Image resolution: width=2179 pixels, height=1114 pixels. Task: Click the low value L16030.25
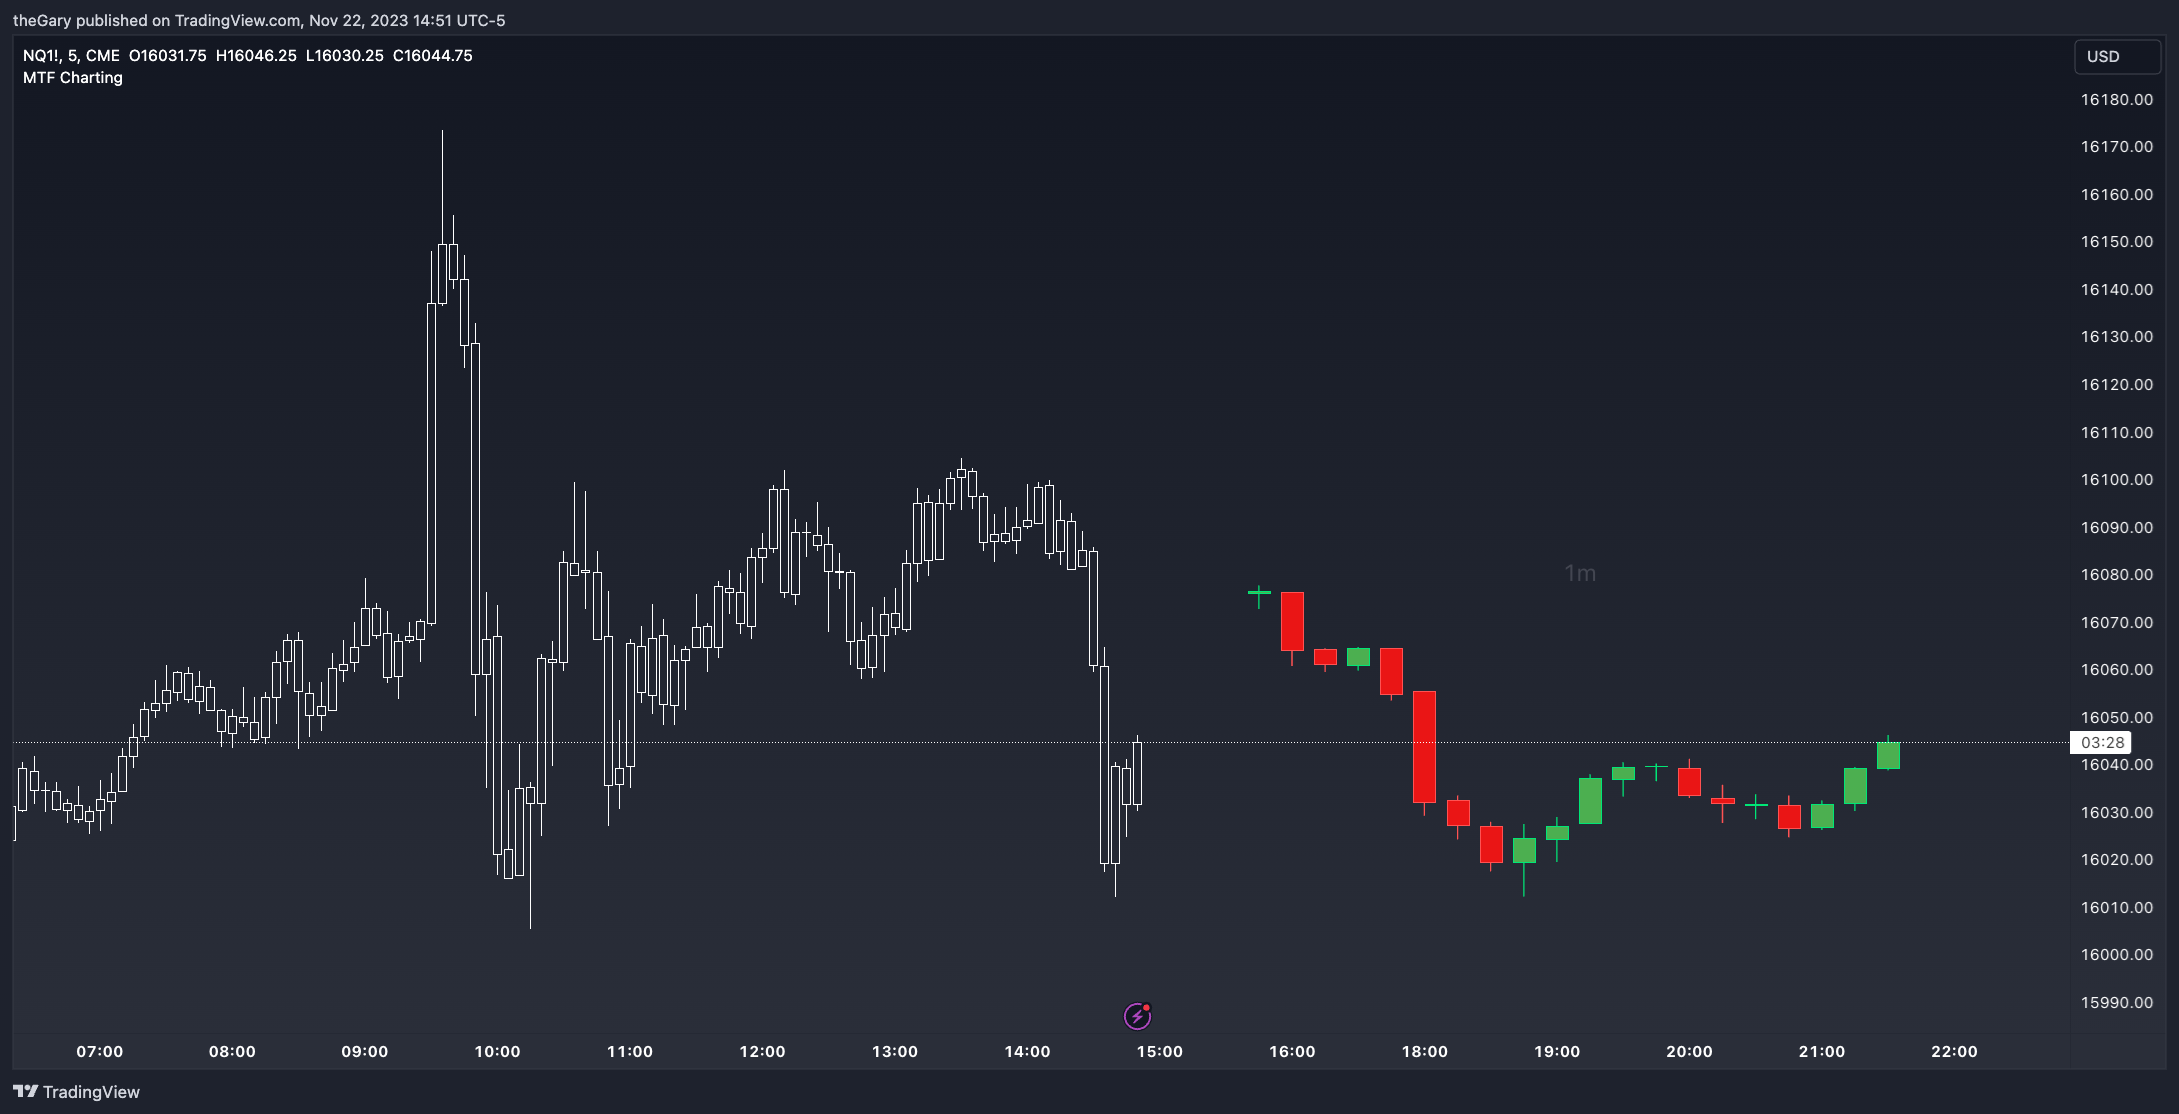(344, 56)
